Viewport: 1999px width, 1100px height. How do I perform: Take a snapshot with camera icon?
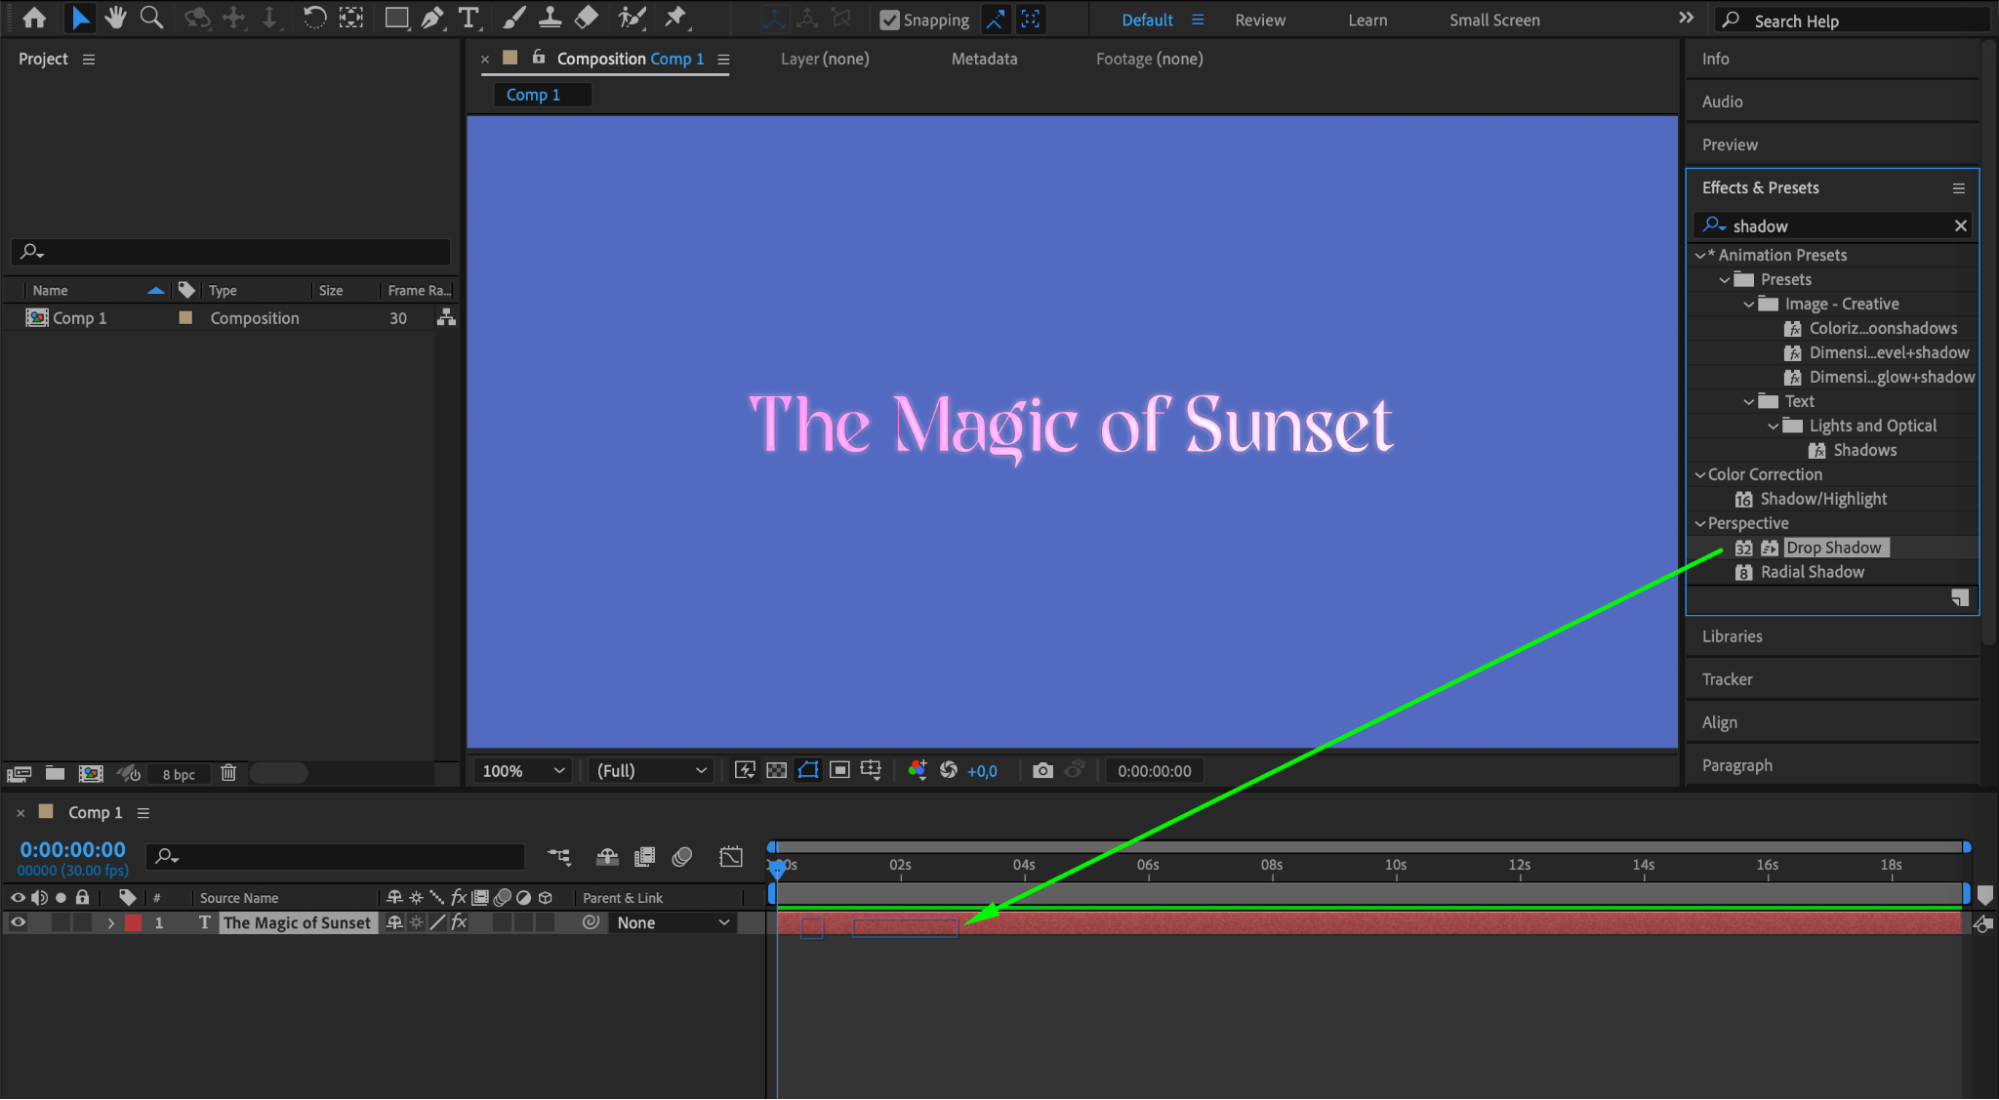point(1042,770)
